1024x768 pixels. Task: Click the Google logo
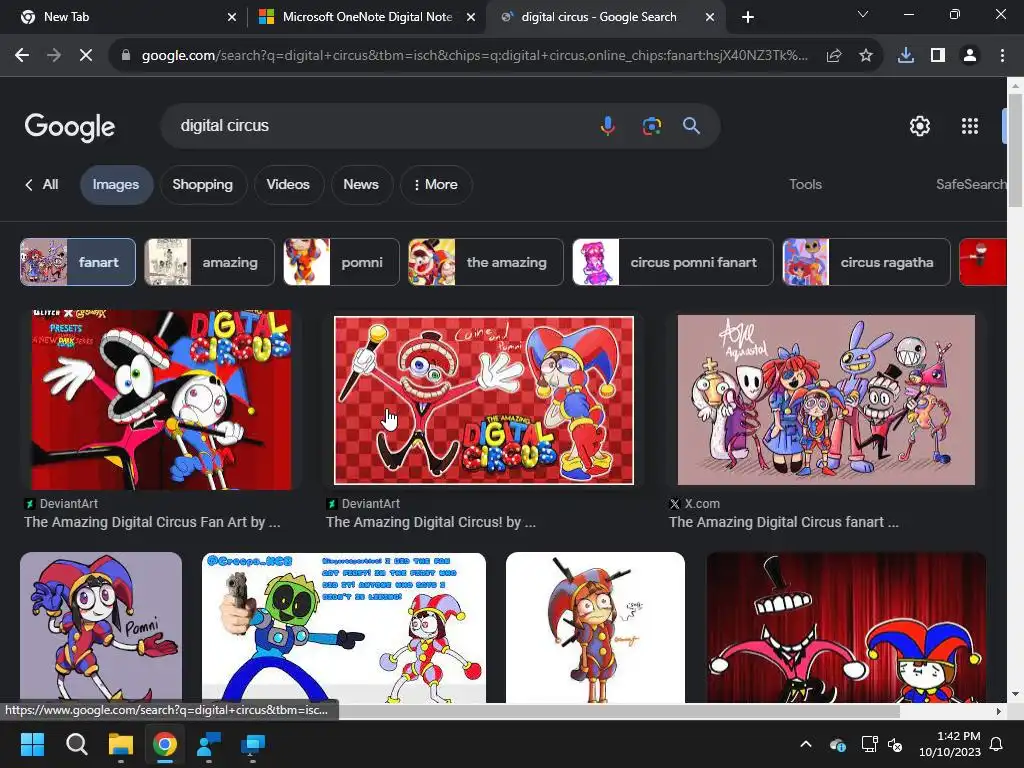tap(70, 127)
